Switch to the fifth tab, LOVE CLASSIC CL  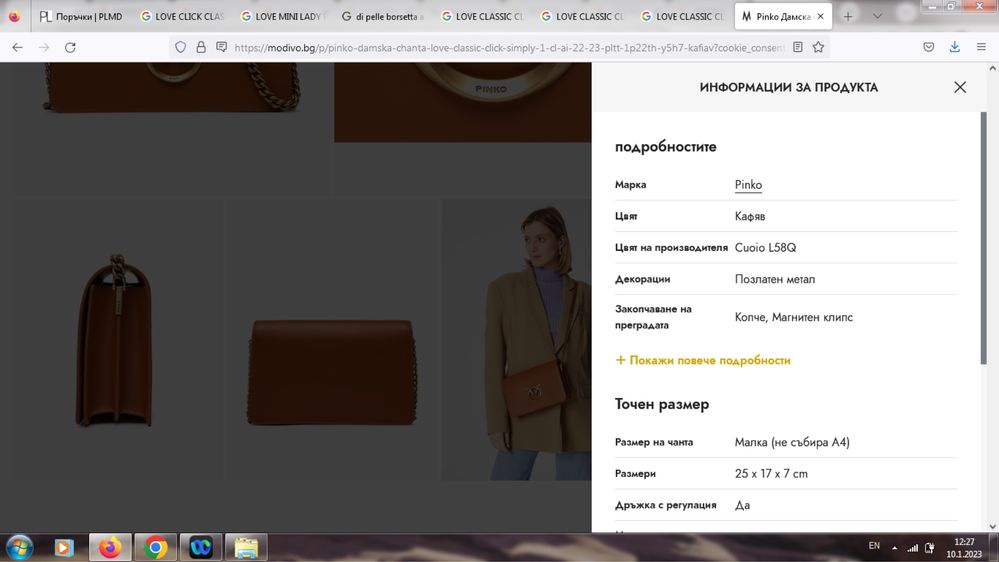pos(484,17)
